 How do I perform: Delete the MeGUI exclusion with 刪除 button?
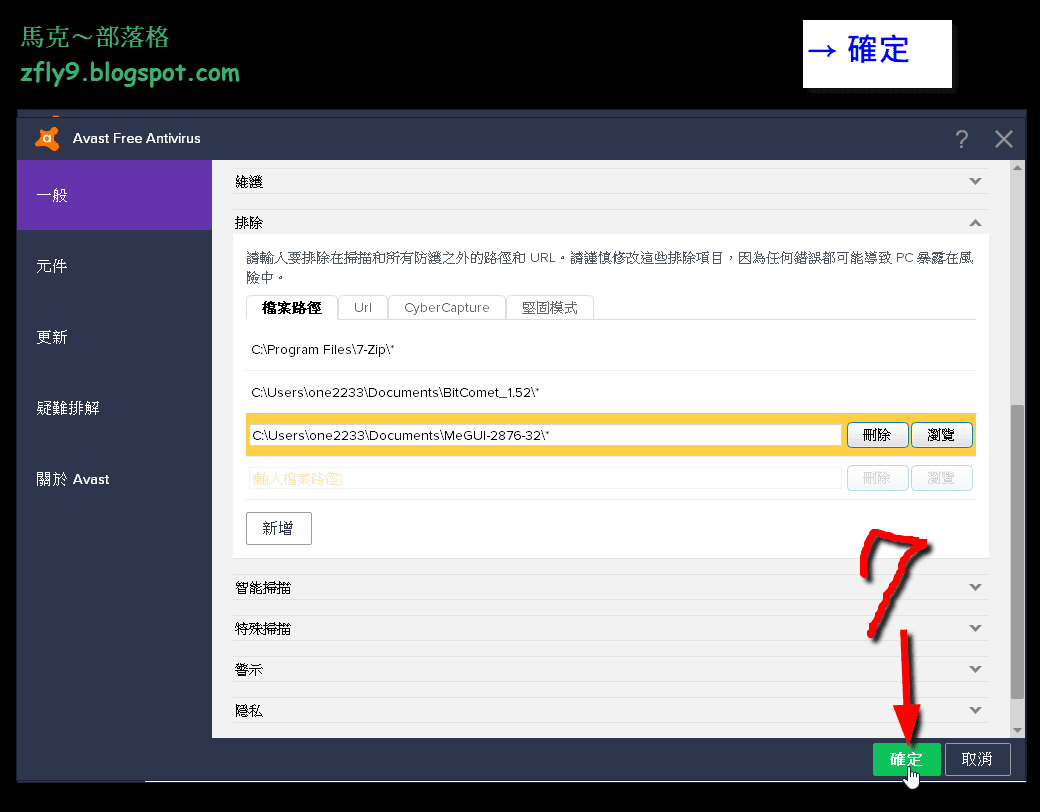click(x=877, y=435)
